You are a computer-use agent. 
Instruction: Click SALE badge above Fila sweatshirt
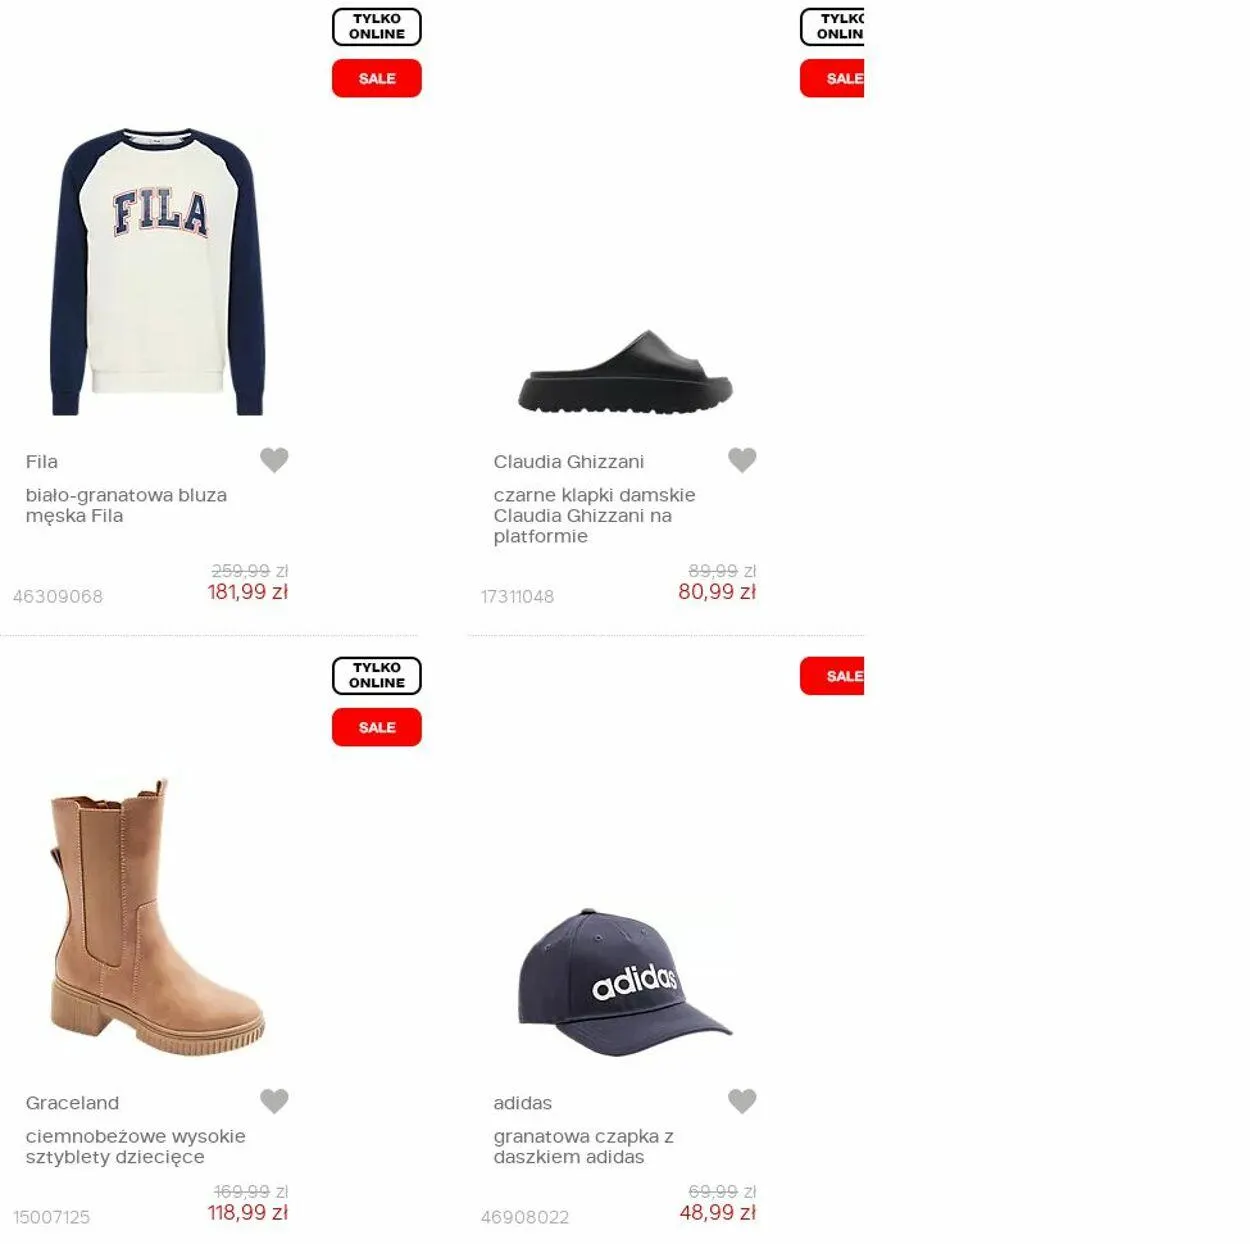[377, 78]
